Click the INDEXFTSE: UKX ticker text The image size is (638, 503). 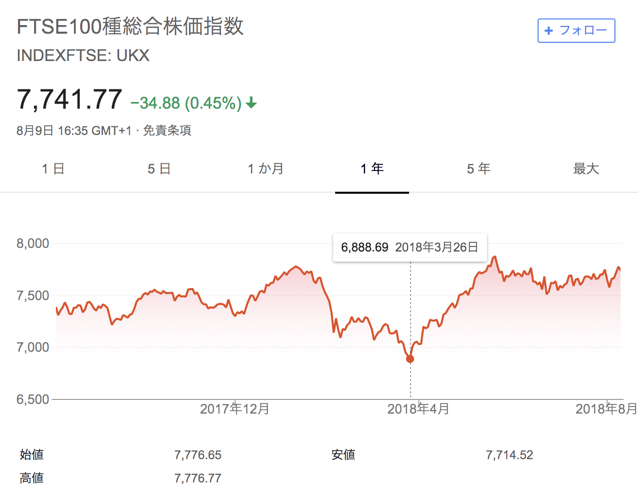83,55
